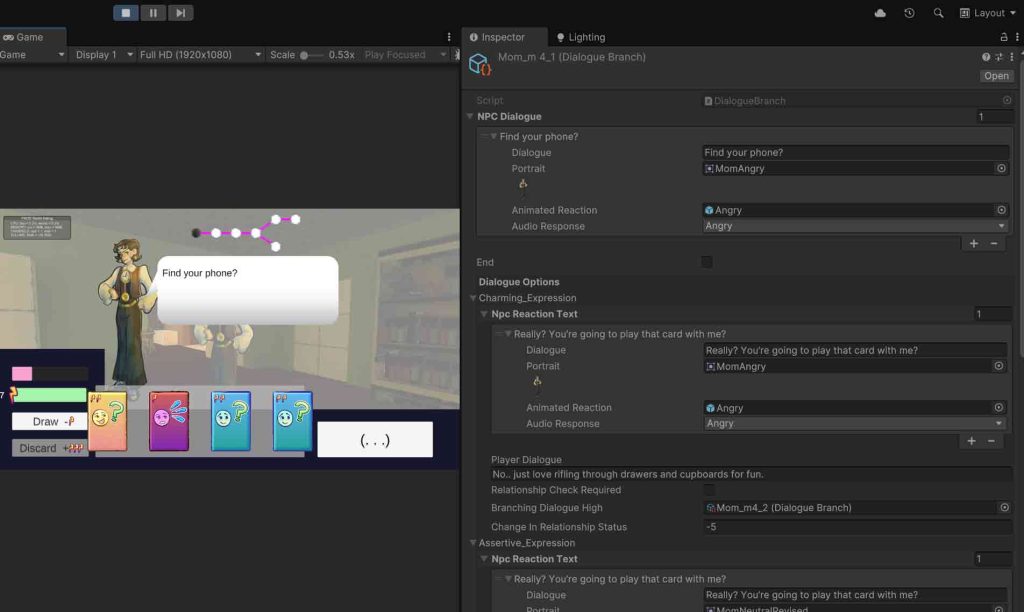The width and height of the screenshot is (1024, 612).
Task: Collapse Charming Npc Reaction Text foldout
Action: [484, 314]
